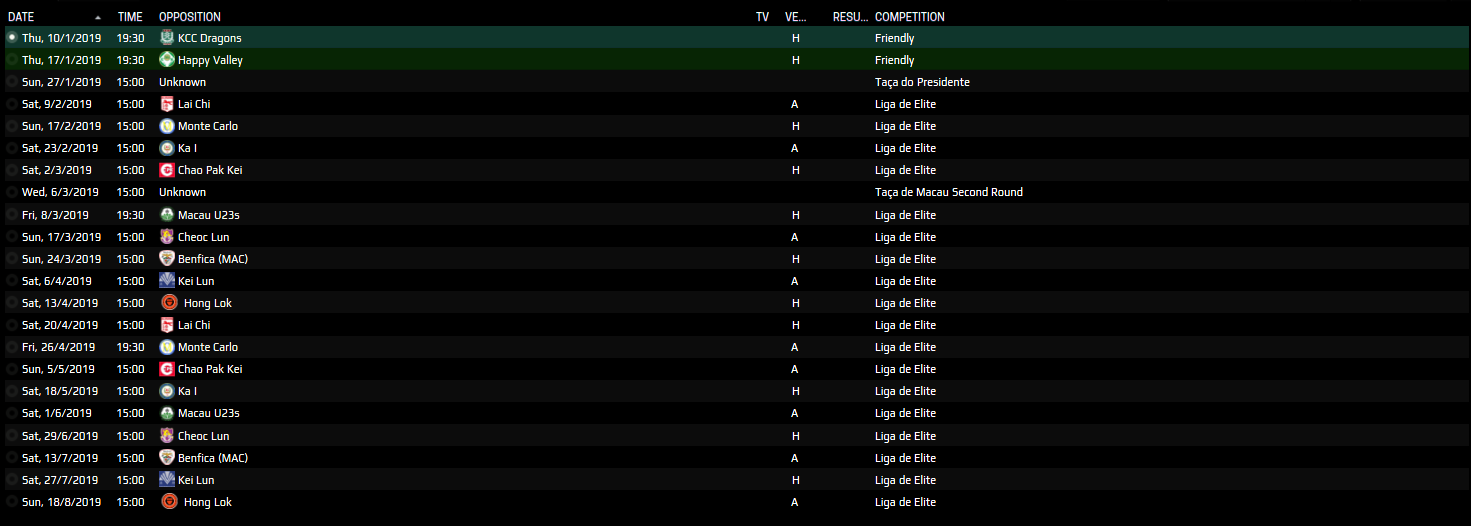This screenshot has width=1471, height=526.
Task: Click Lai Chi badge on 20/4/2019 row
Action: (167, 325)
